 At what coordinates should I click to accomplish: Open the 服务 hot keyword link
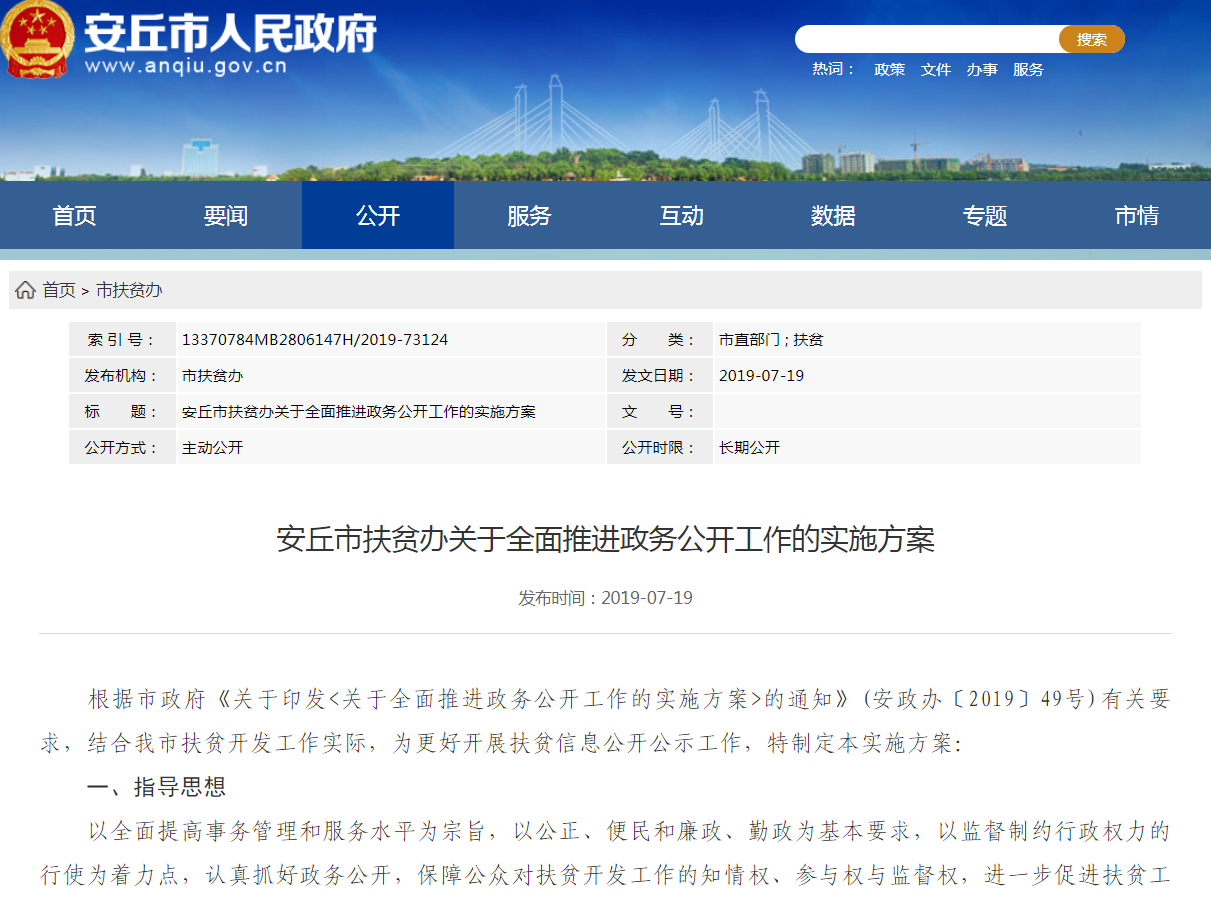tap(1028, 69)
